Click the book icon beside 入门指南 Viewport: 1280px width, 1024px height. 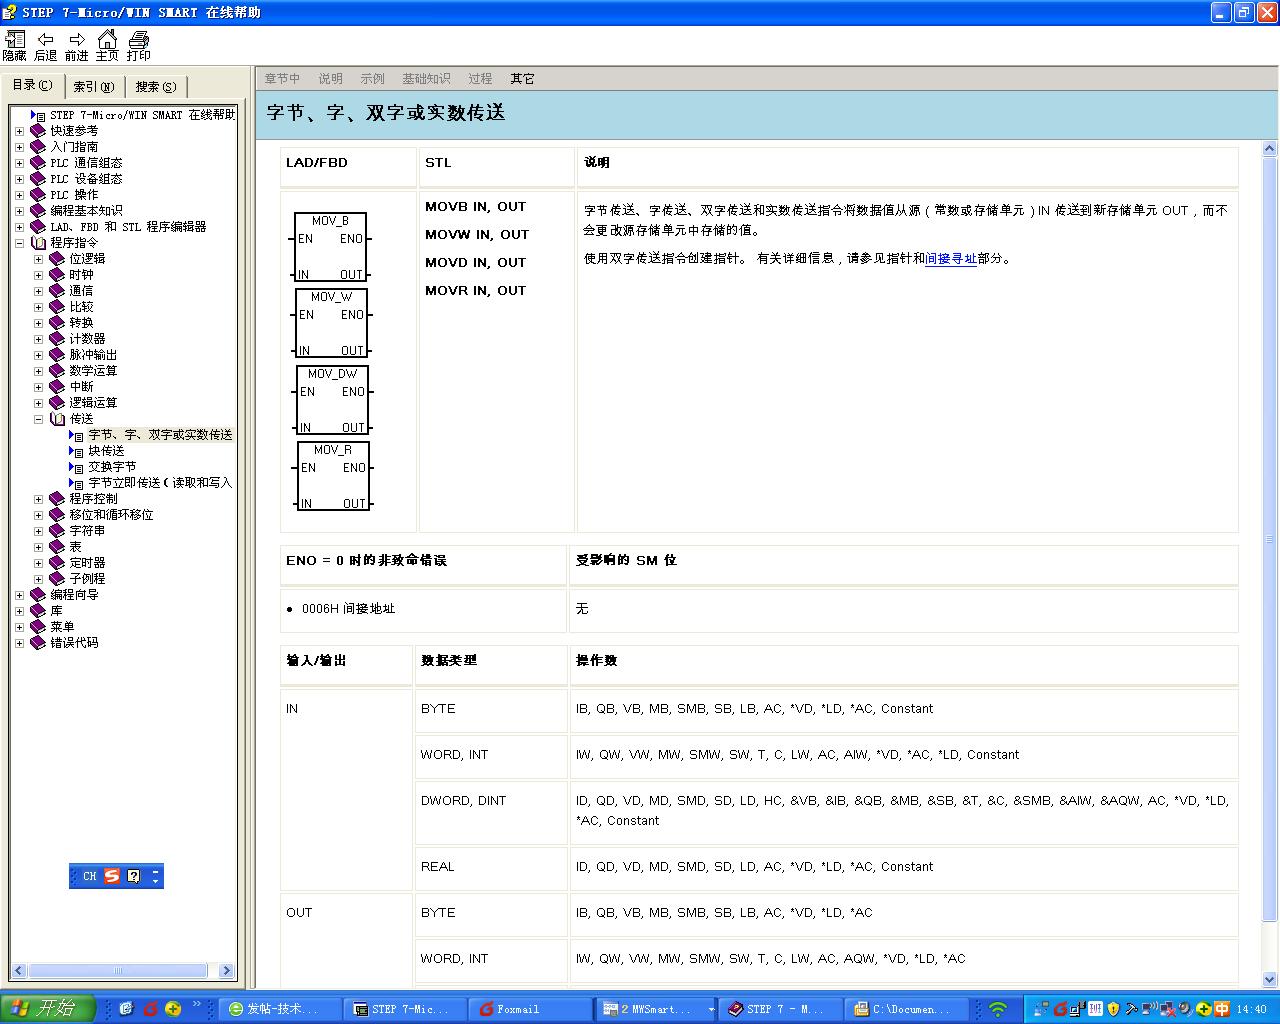pyautogui.click(x=38, y=147)
